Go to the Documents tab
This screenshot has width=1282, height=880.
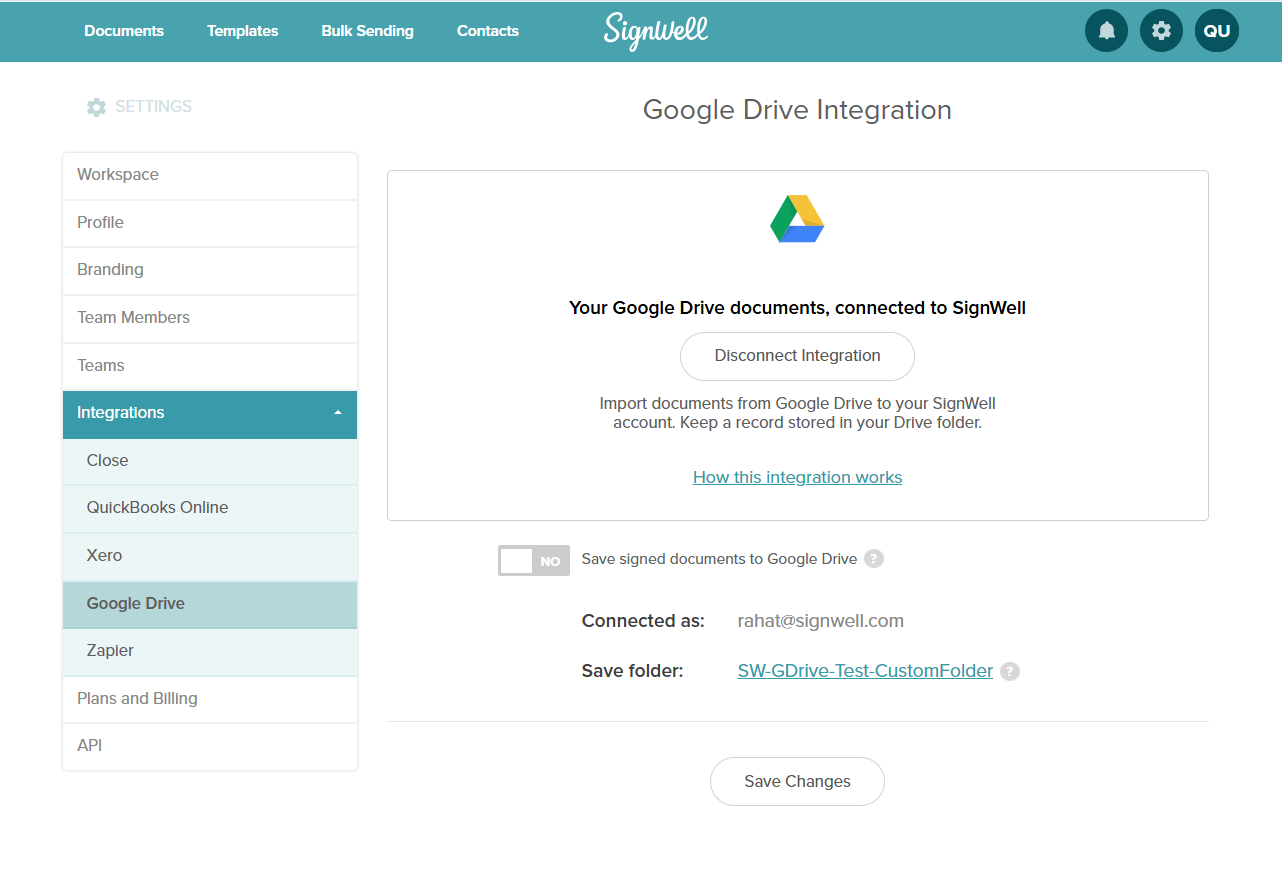pos(124,31)
